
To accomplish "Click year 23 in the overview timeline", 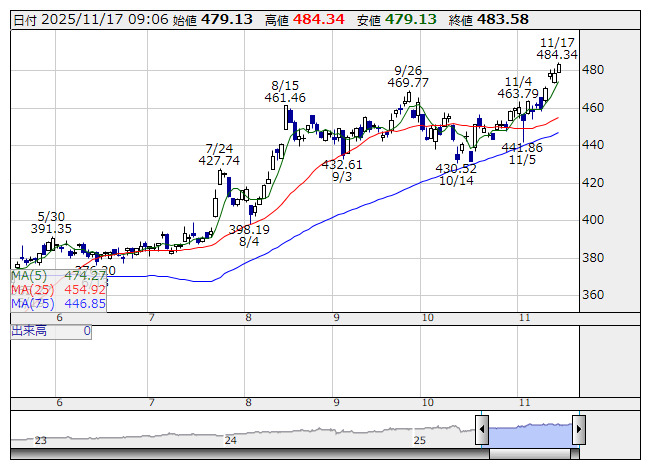I will [41, 440].
